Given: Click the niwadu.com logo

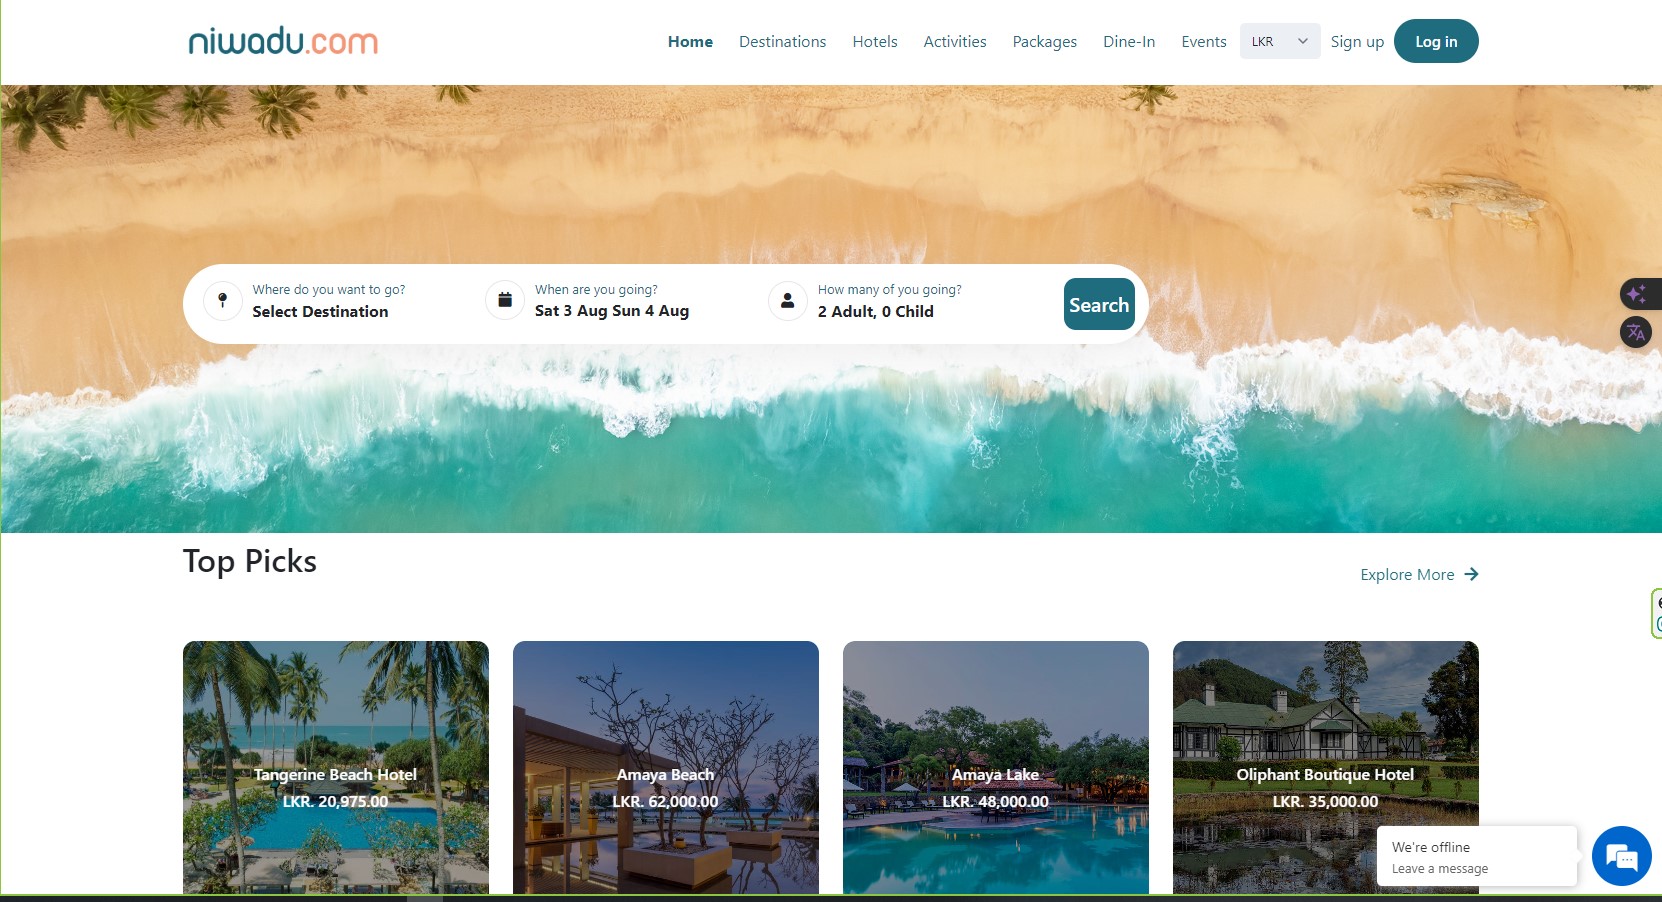Looking at the screenshot, I should [x=283, y=41].
